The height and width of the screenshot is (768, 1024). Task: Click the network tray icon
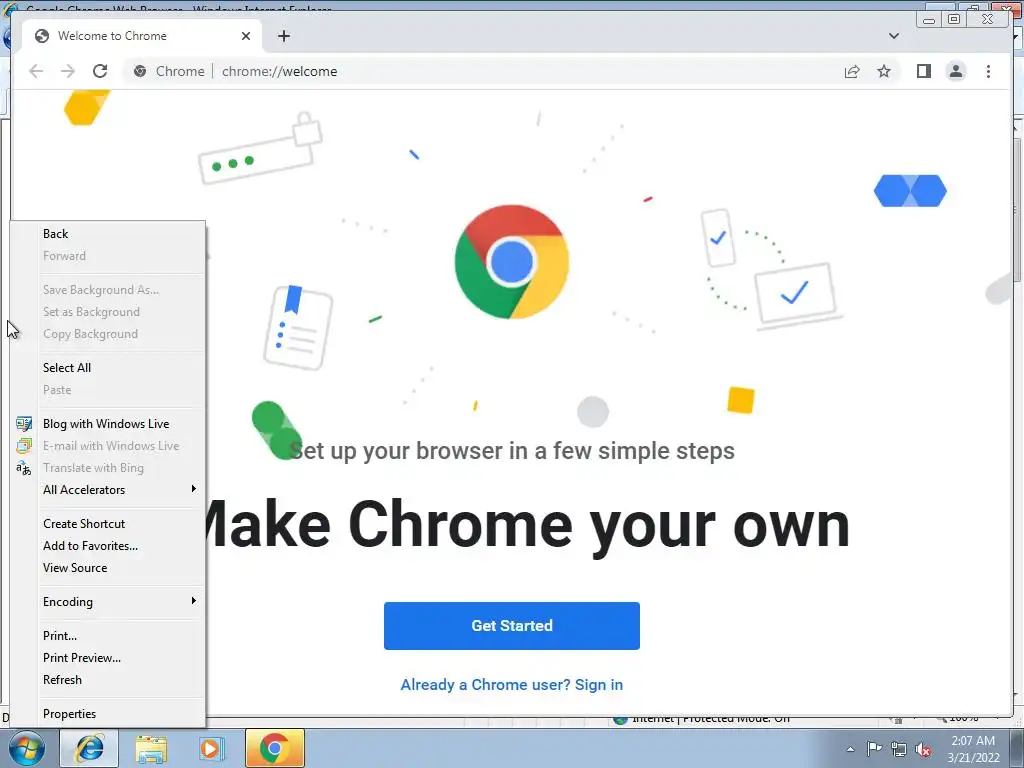click(899, 749)
